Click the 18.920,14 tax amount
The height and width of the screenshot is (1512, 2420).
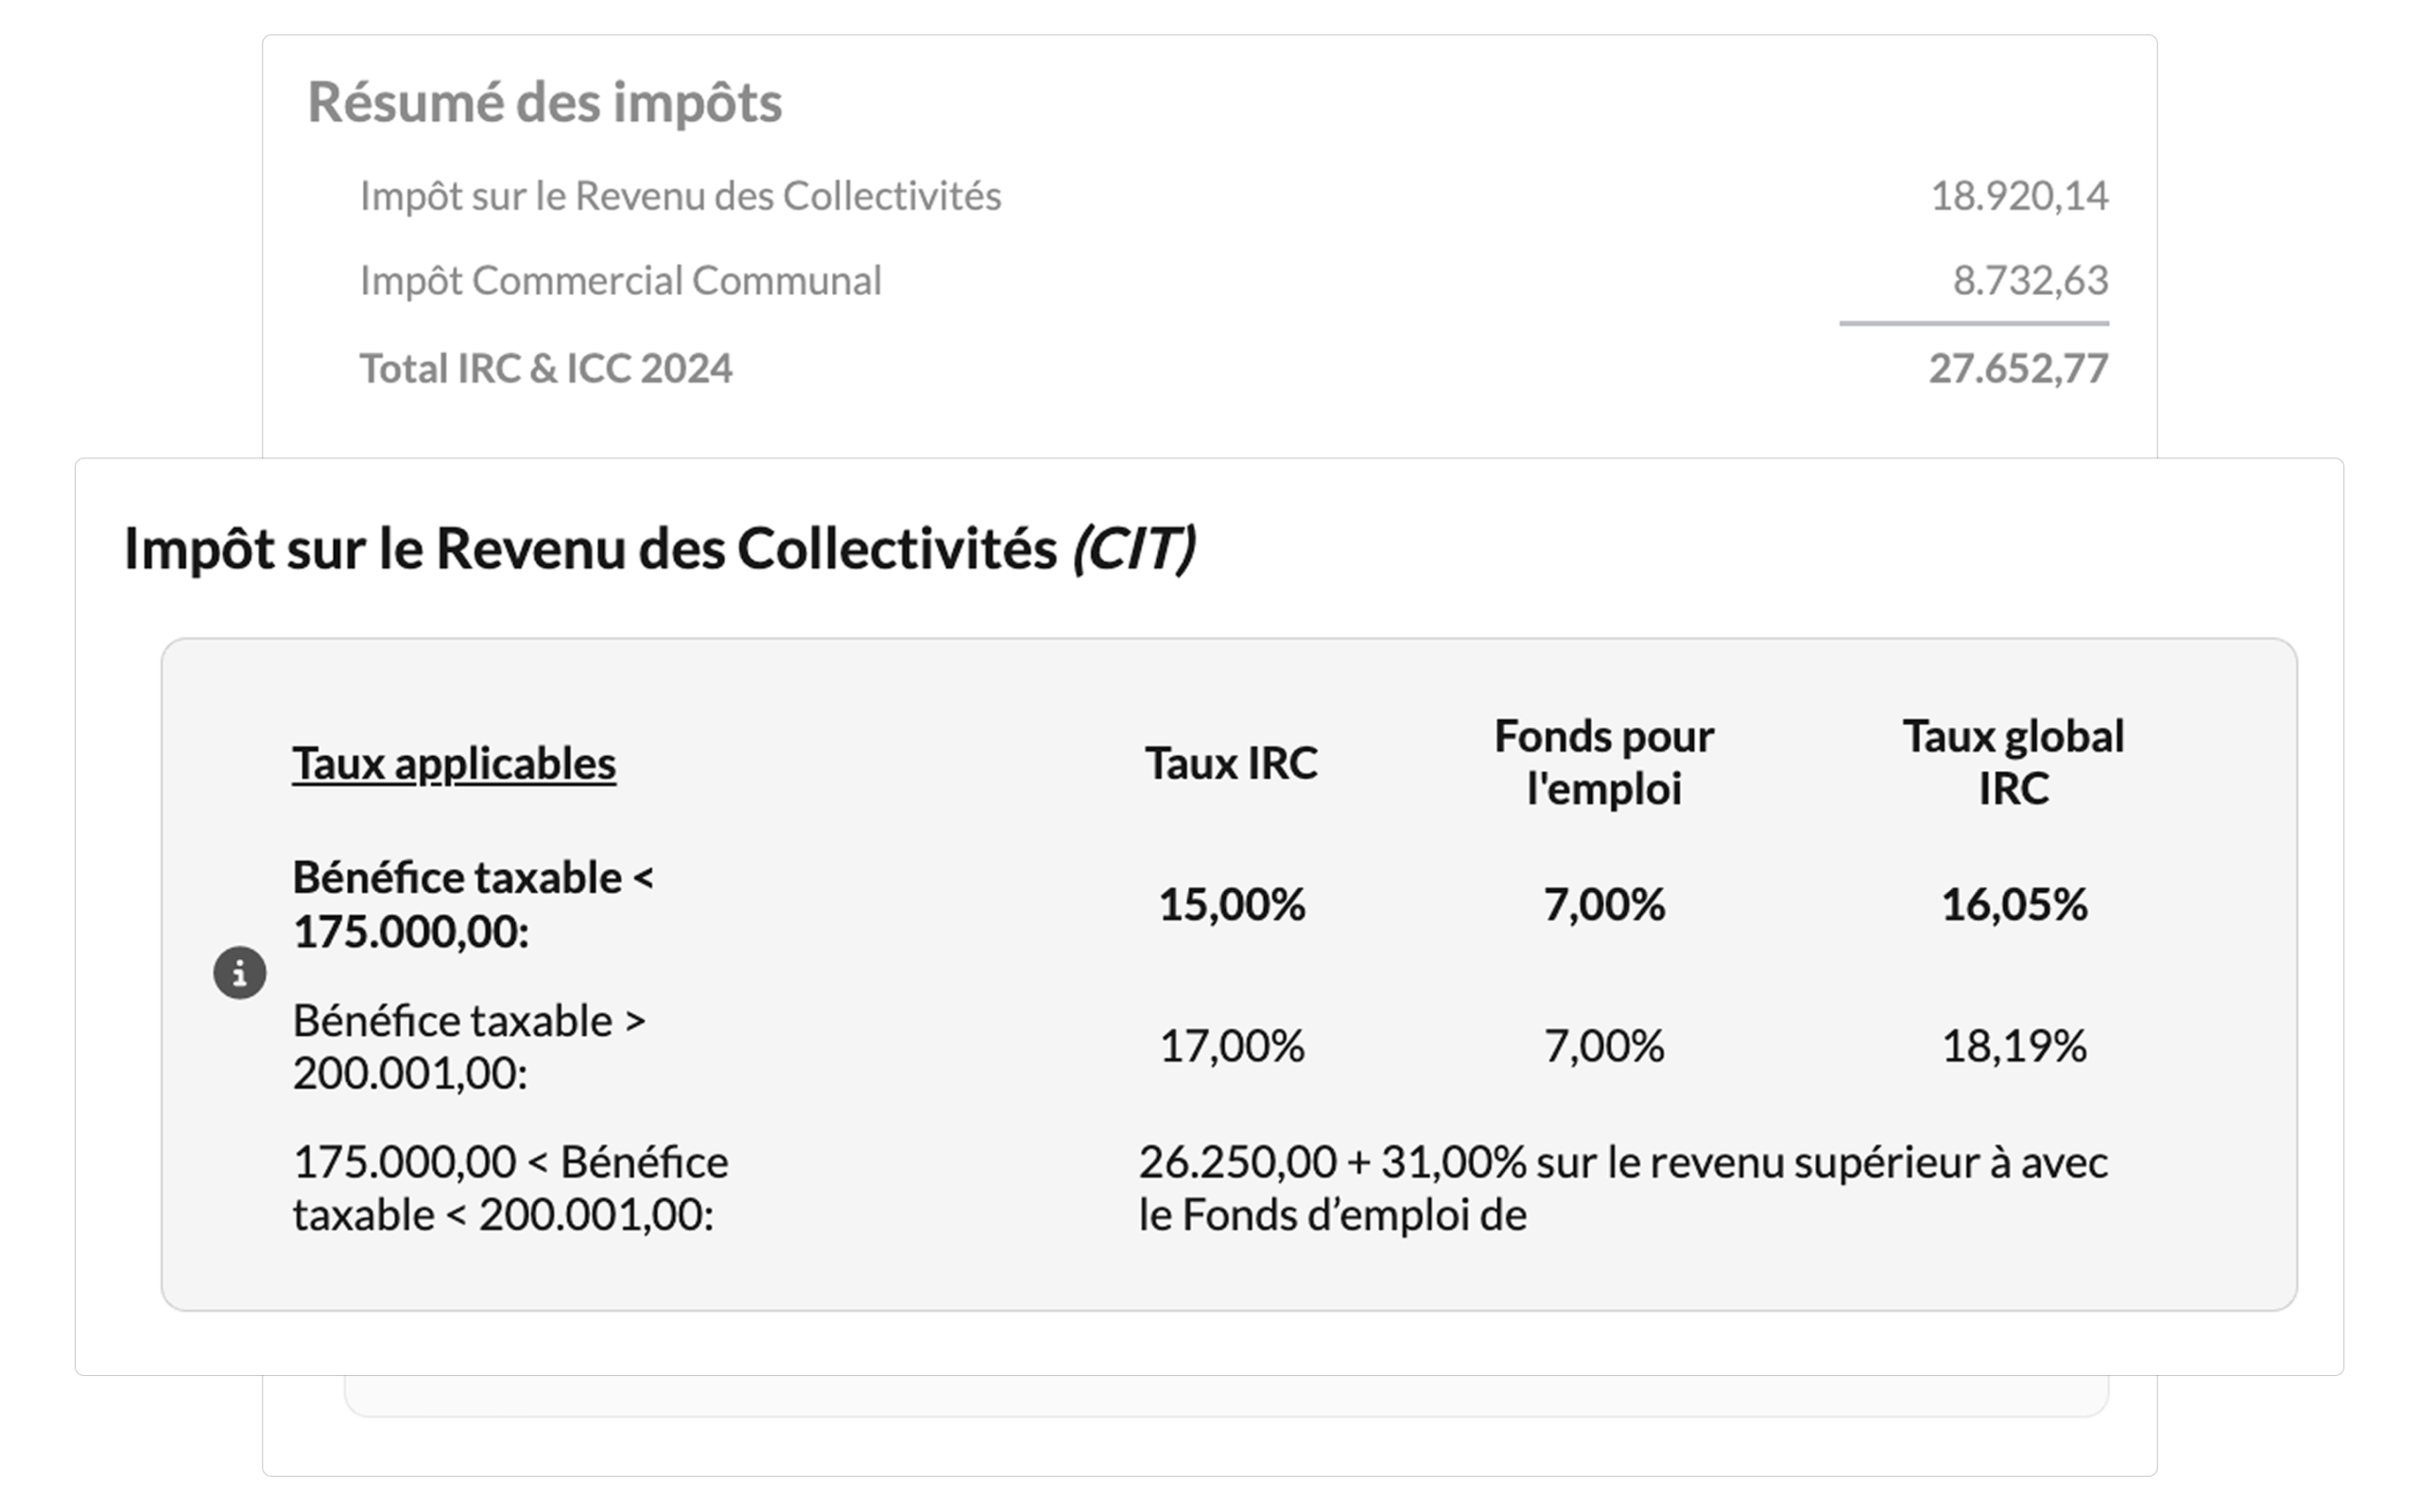point(2020,196)
